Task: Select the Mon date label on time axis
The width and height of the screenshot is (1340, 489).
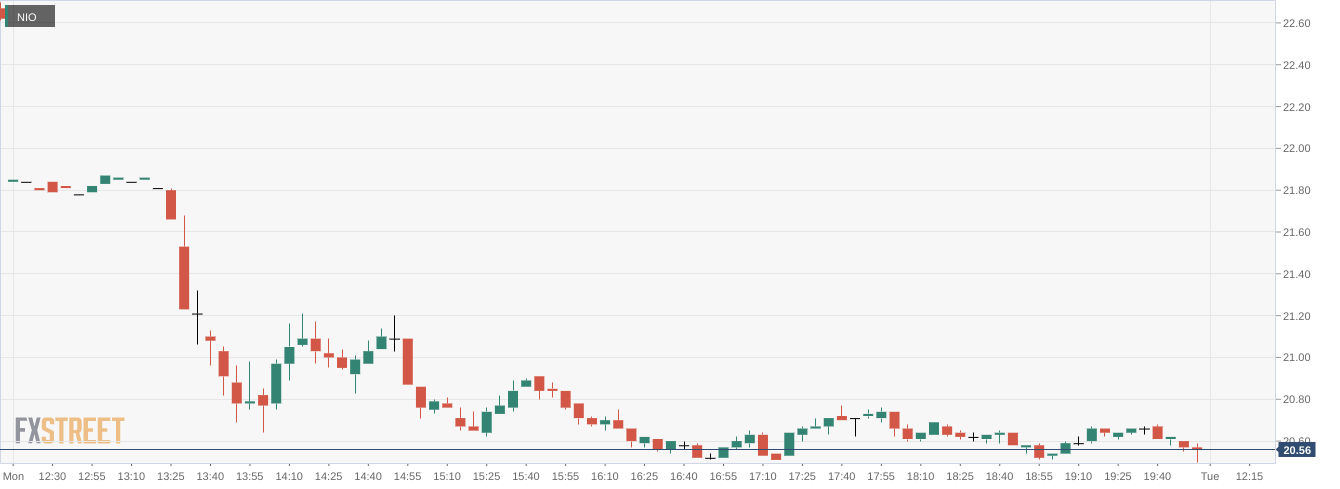Action: (14, 477)
